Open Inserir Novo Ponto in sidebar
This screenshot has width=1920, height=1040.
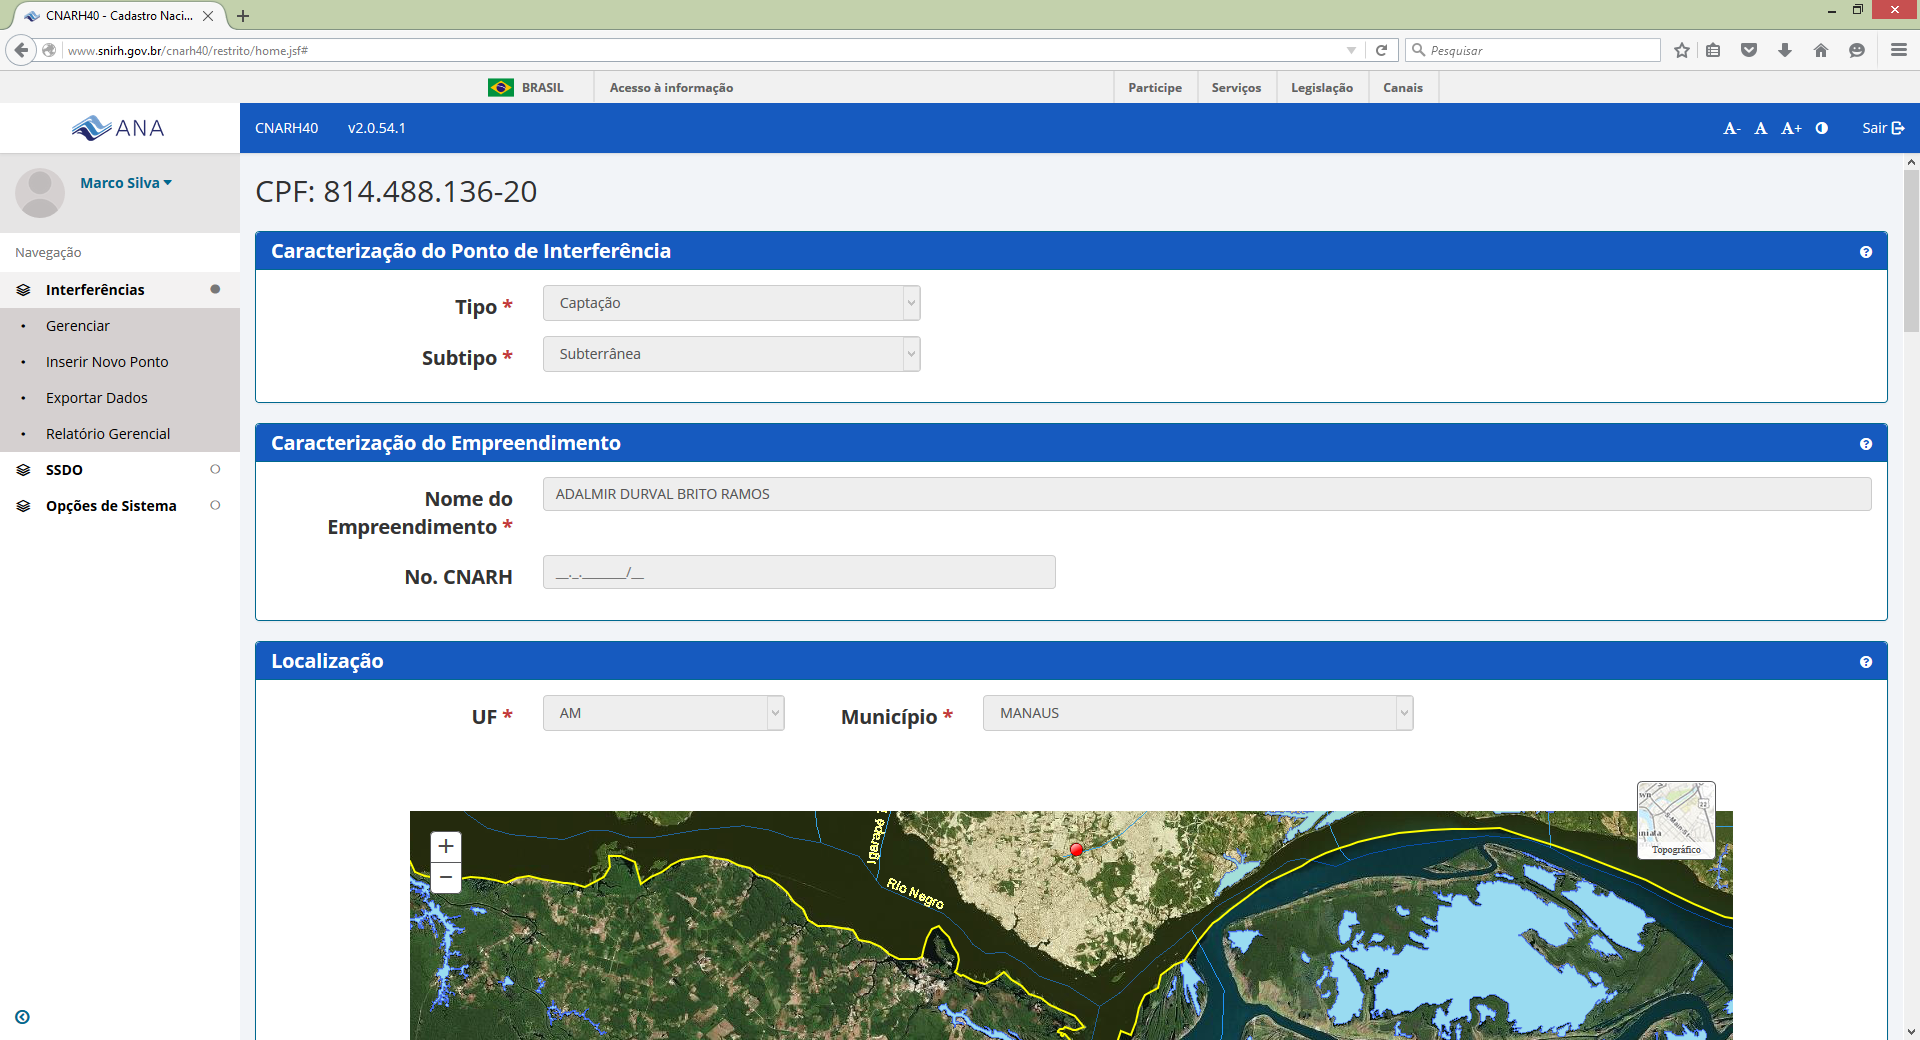point(107,362)
